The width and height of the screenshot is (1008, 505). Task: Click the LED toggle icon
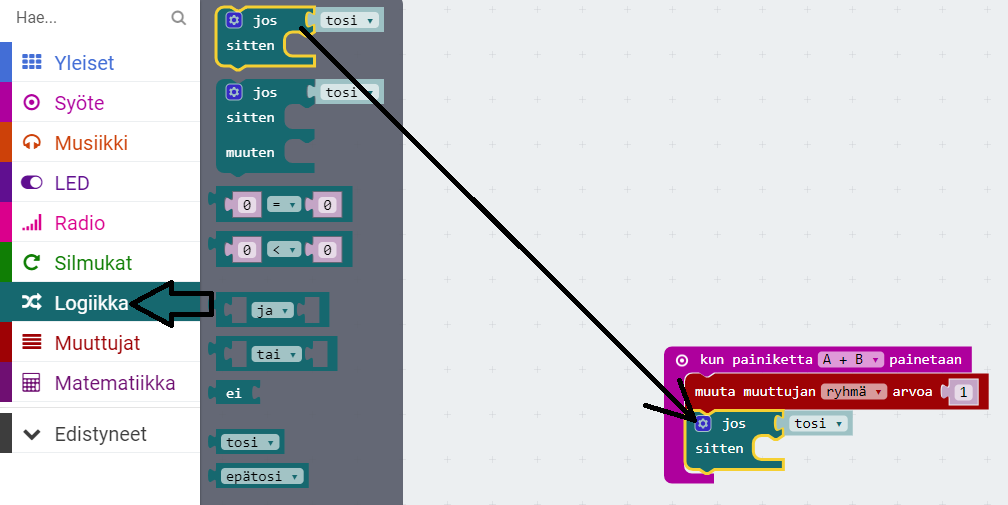click(32, 183)
